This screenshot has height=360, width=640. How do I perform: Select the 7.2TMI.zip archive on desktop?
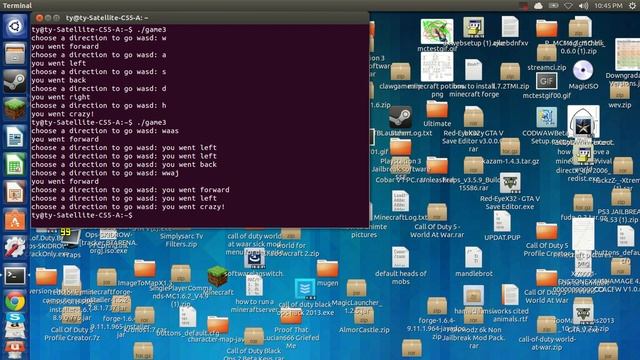tap(510, 72)
